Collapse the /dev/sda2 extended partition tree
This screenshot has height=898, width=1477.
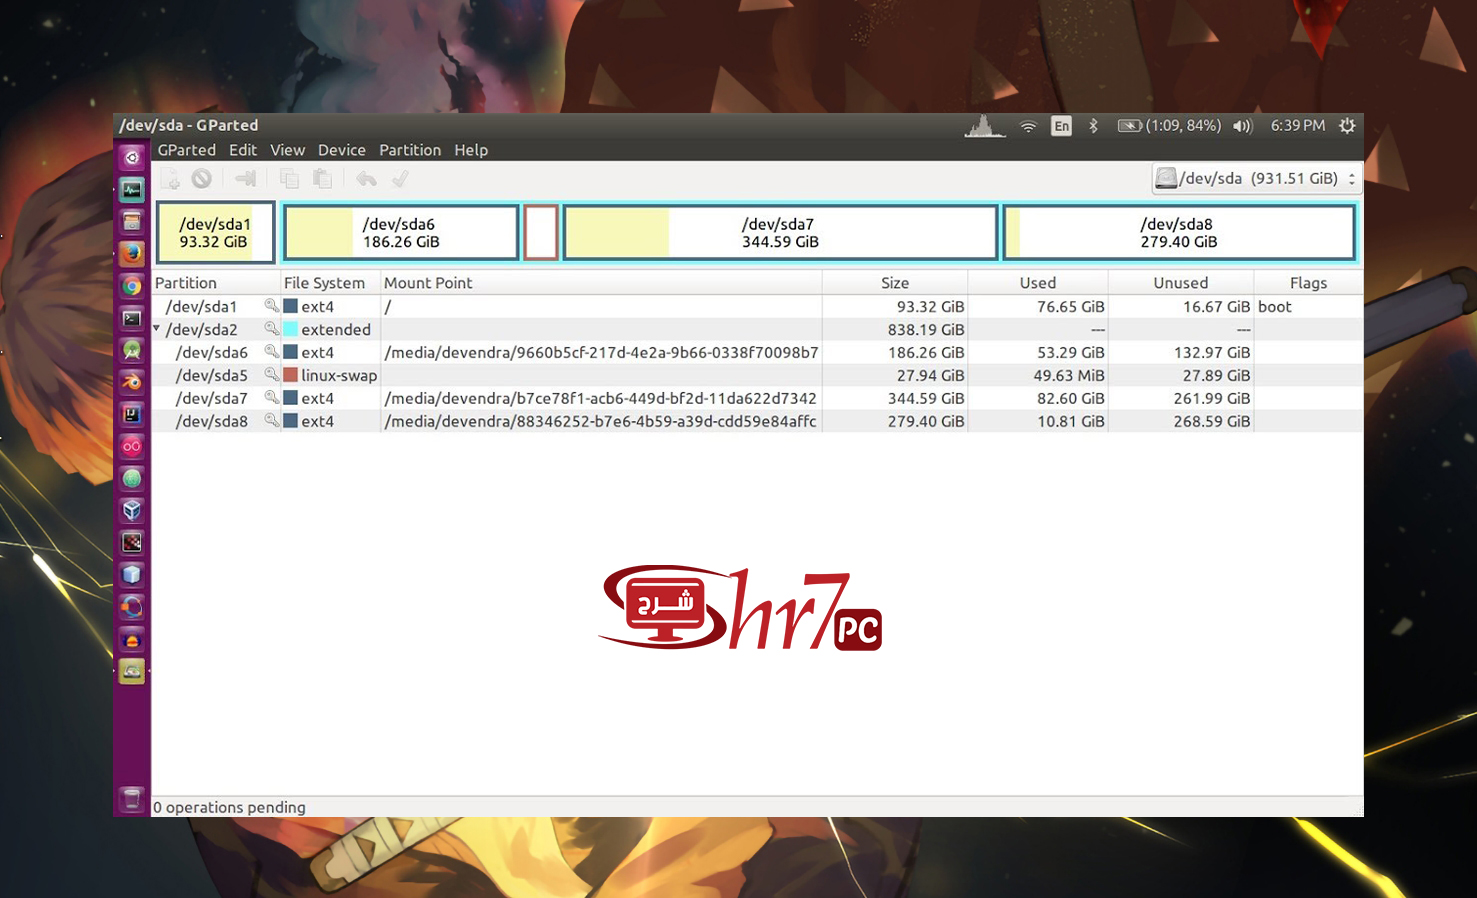[x=157, y=328]
